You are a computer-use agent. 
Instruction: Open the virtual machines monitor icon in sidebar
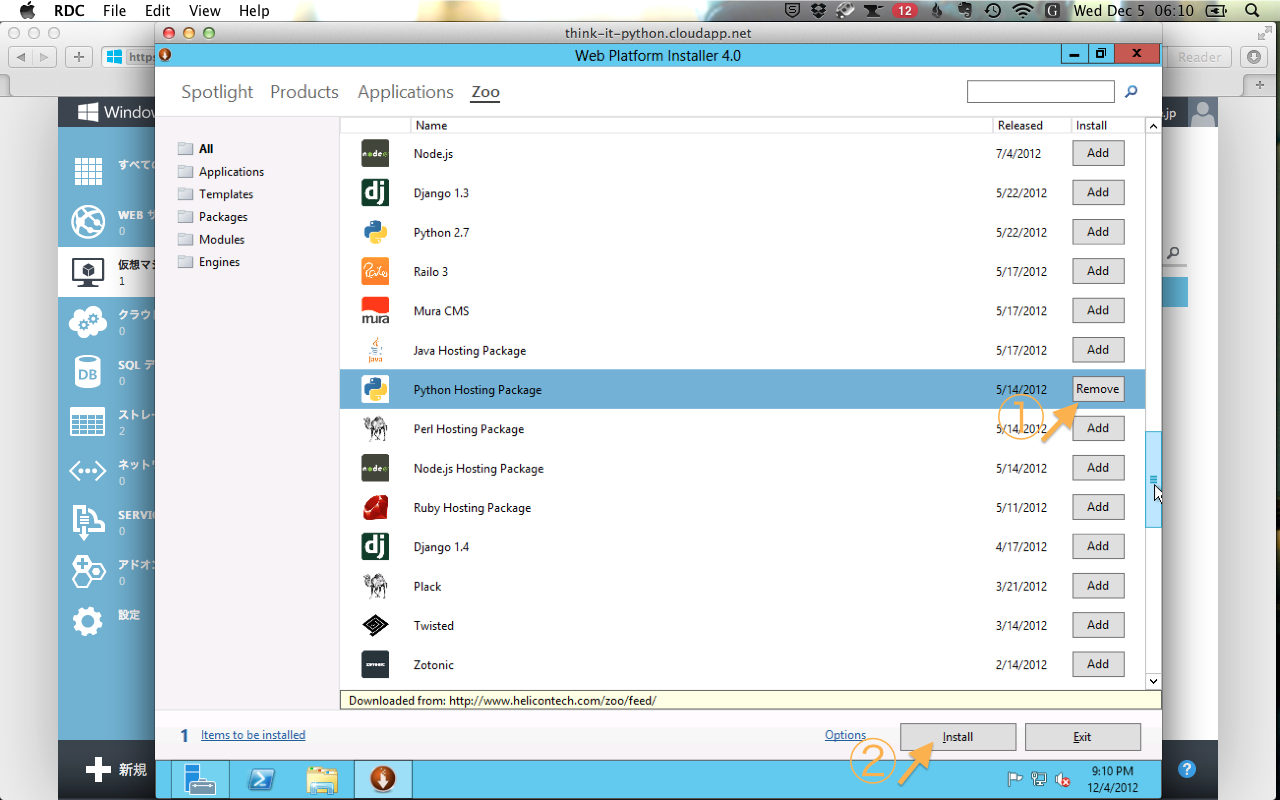click(x=88, y=272)
